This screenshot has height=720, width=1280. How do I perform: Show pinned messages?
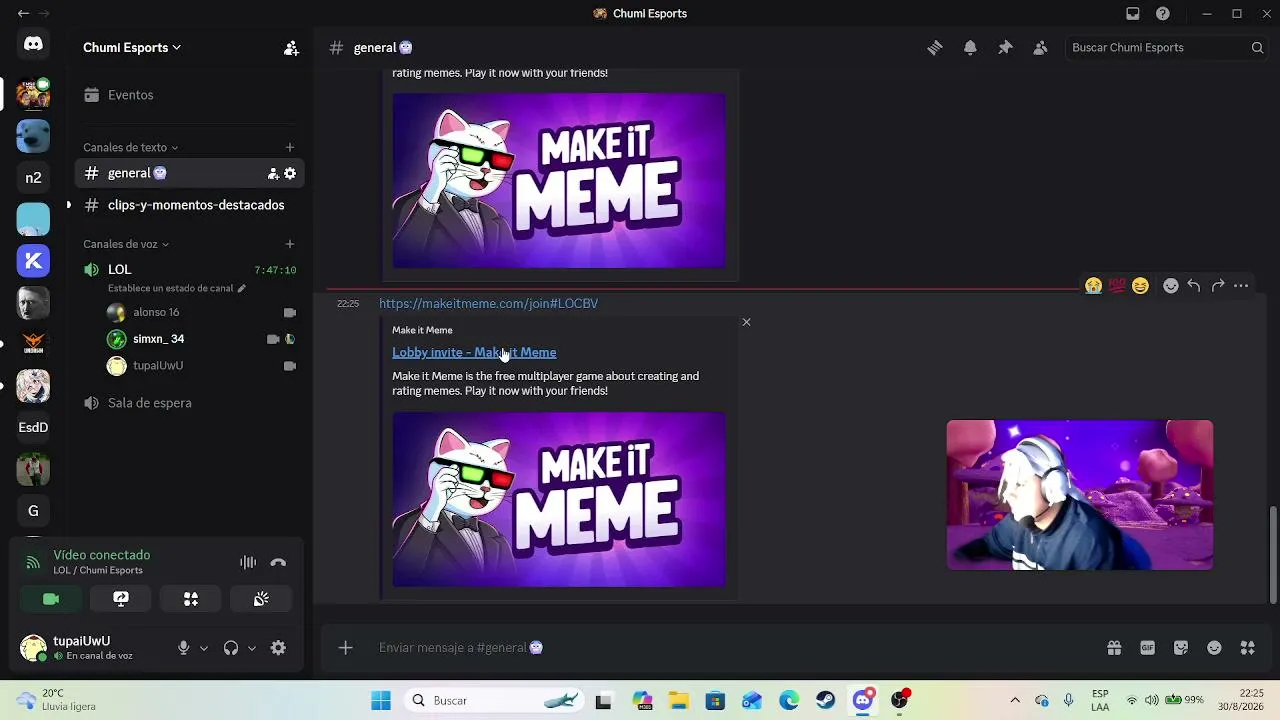point(1005,48)
